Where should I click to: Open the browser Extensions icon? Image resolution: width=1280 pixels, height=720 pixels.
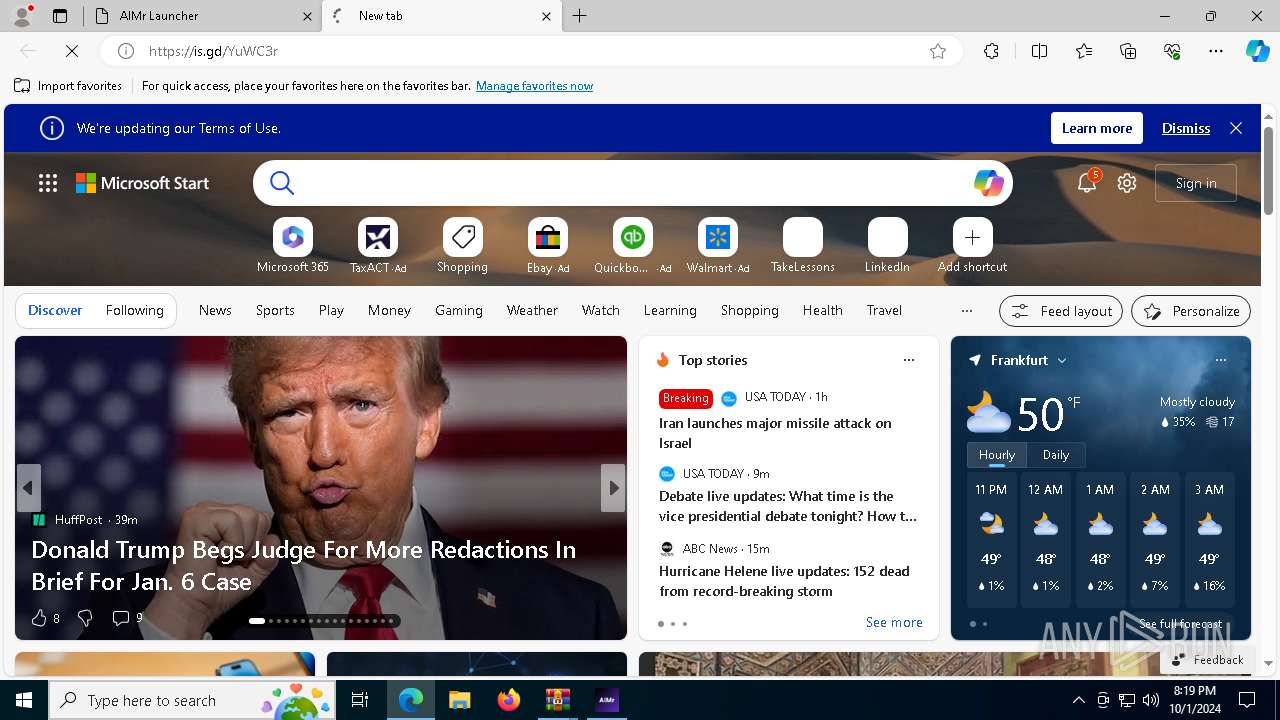pos(991,51)
